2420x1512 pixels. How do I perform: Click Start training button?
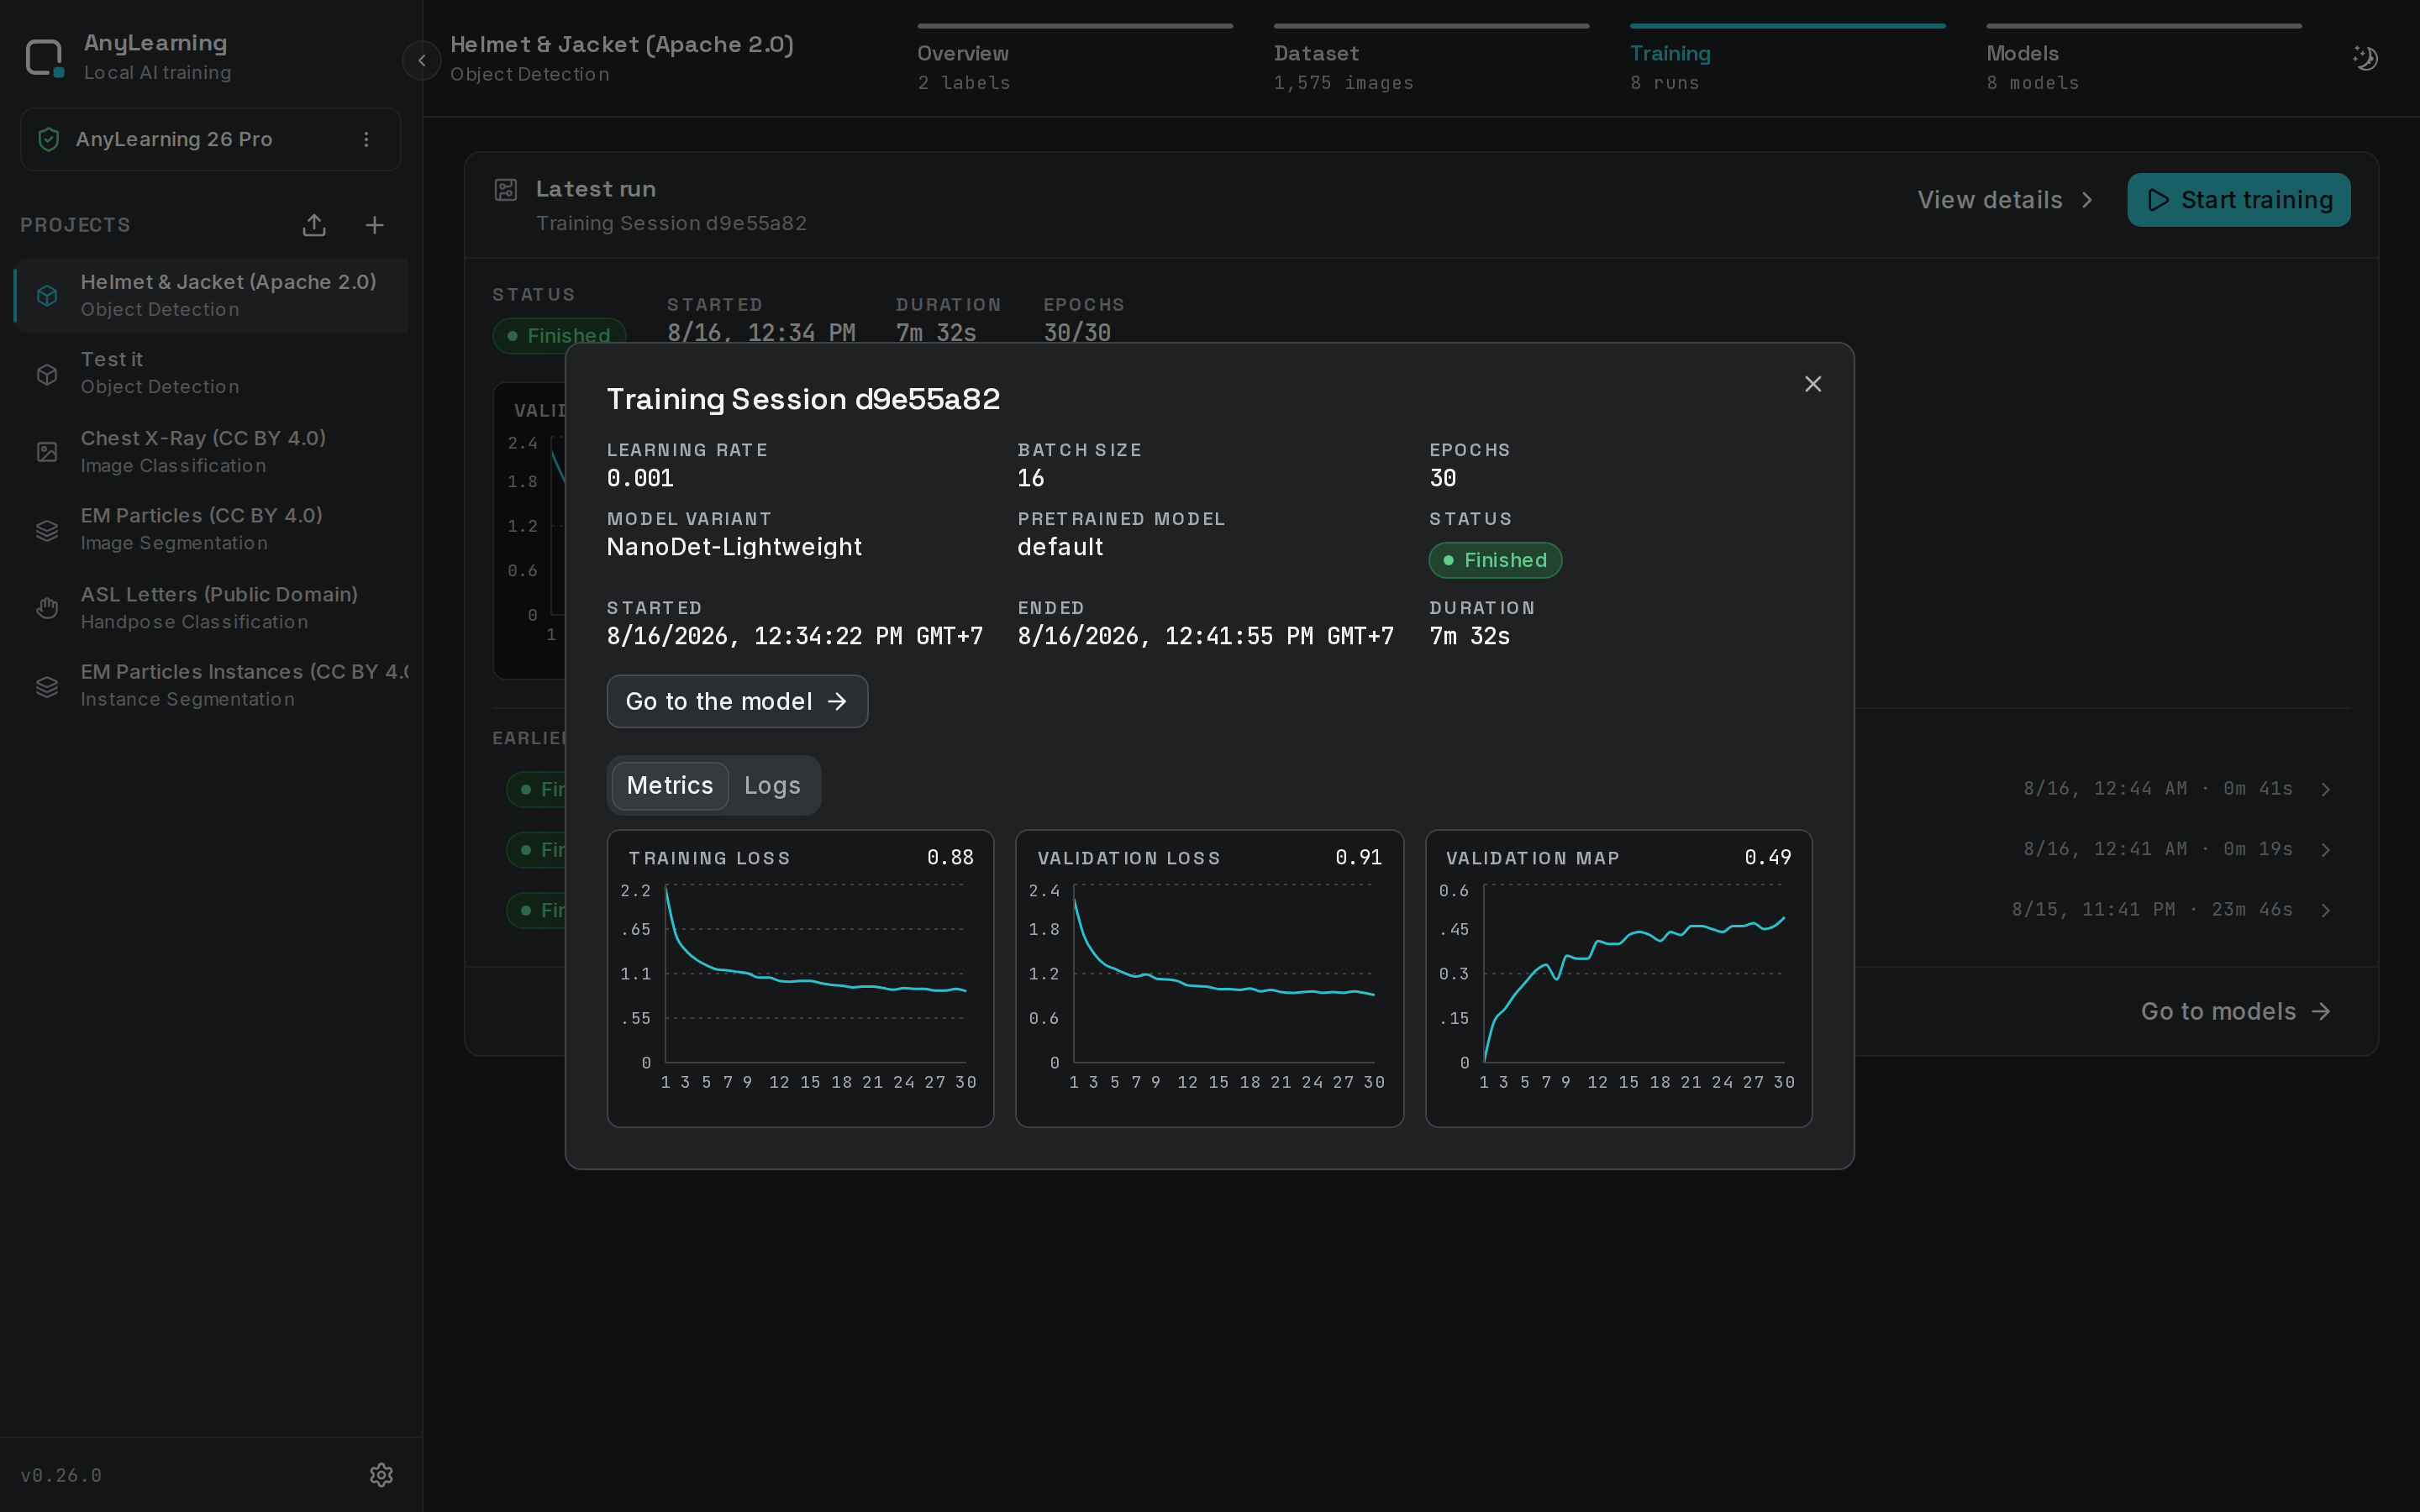[2238, 200]
